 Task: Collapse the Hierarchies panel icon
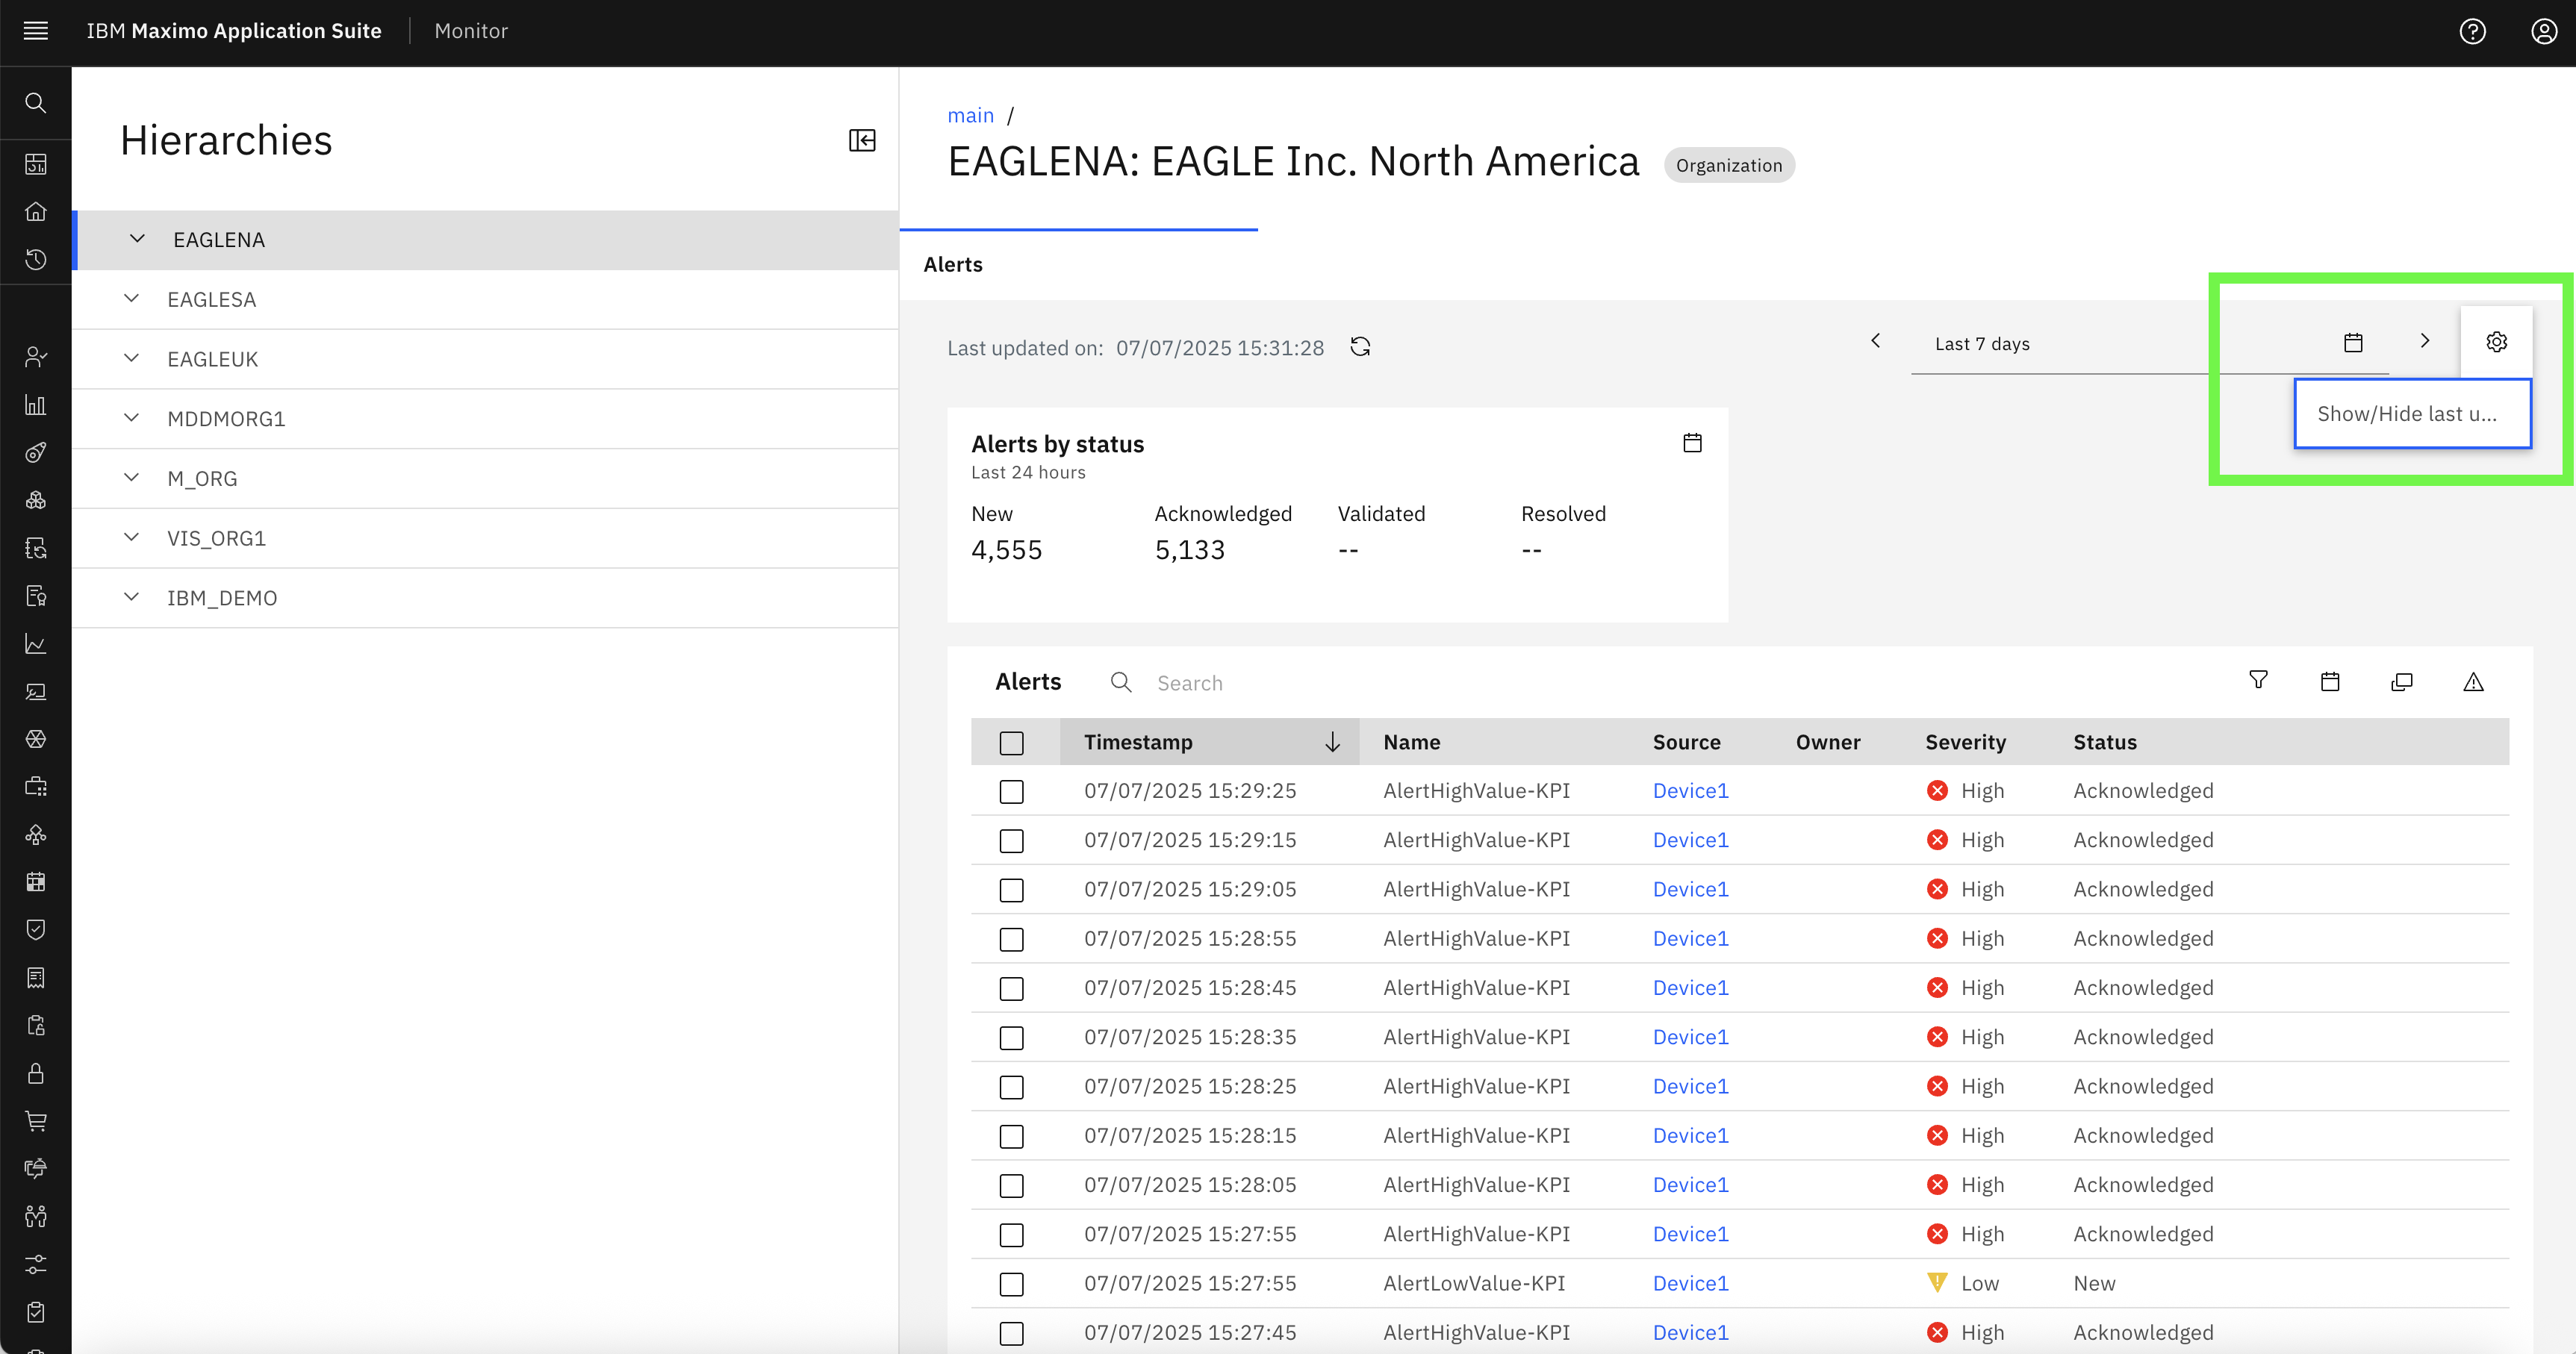click(862, 140)
